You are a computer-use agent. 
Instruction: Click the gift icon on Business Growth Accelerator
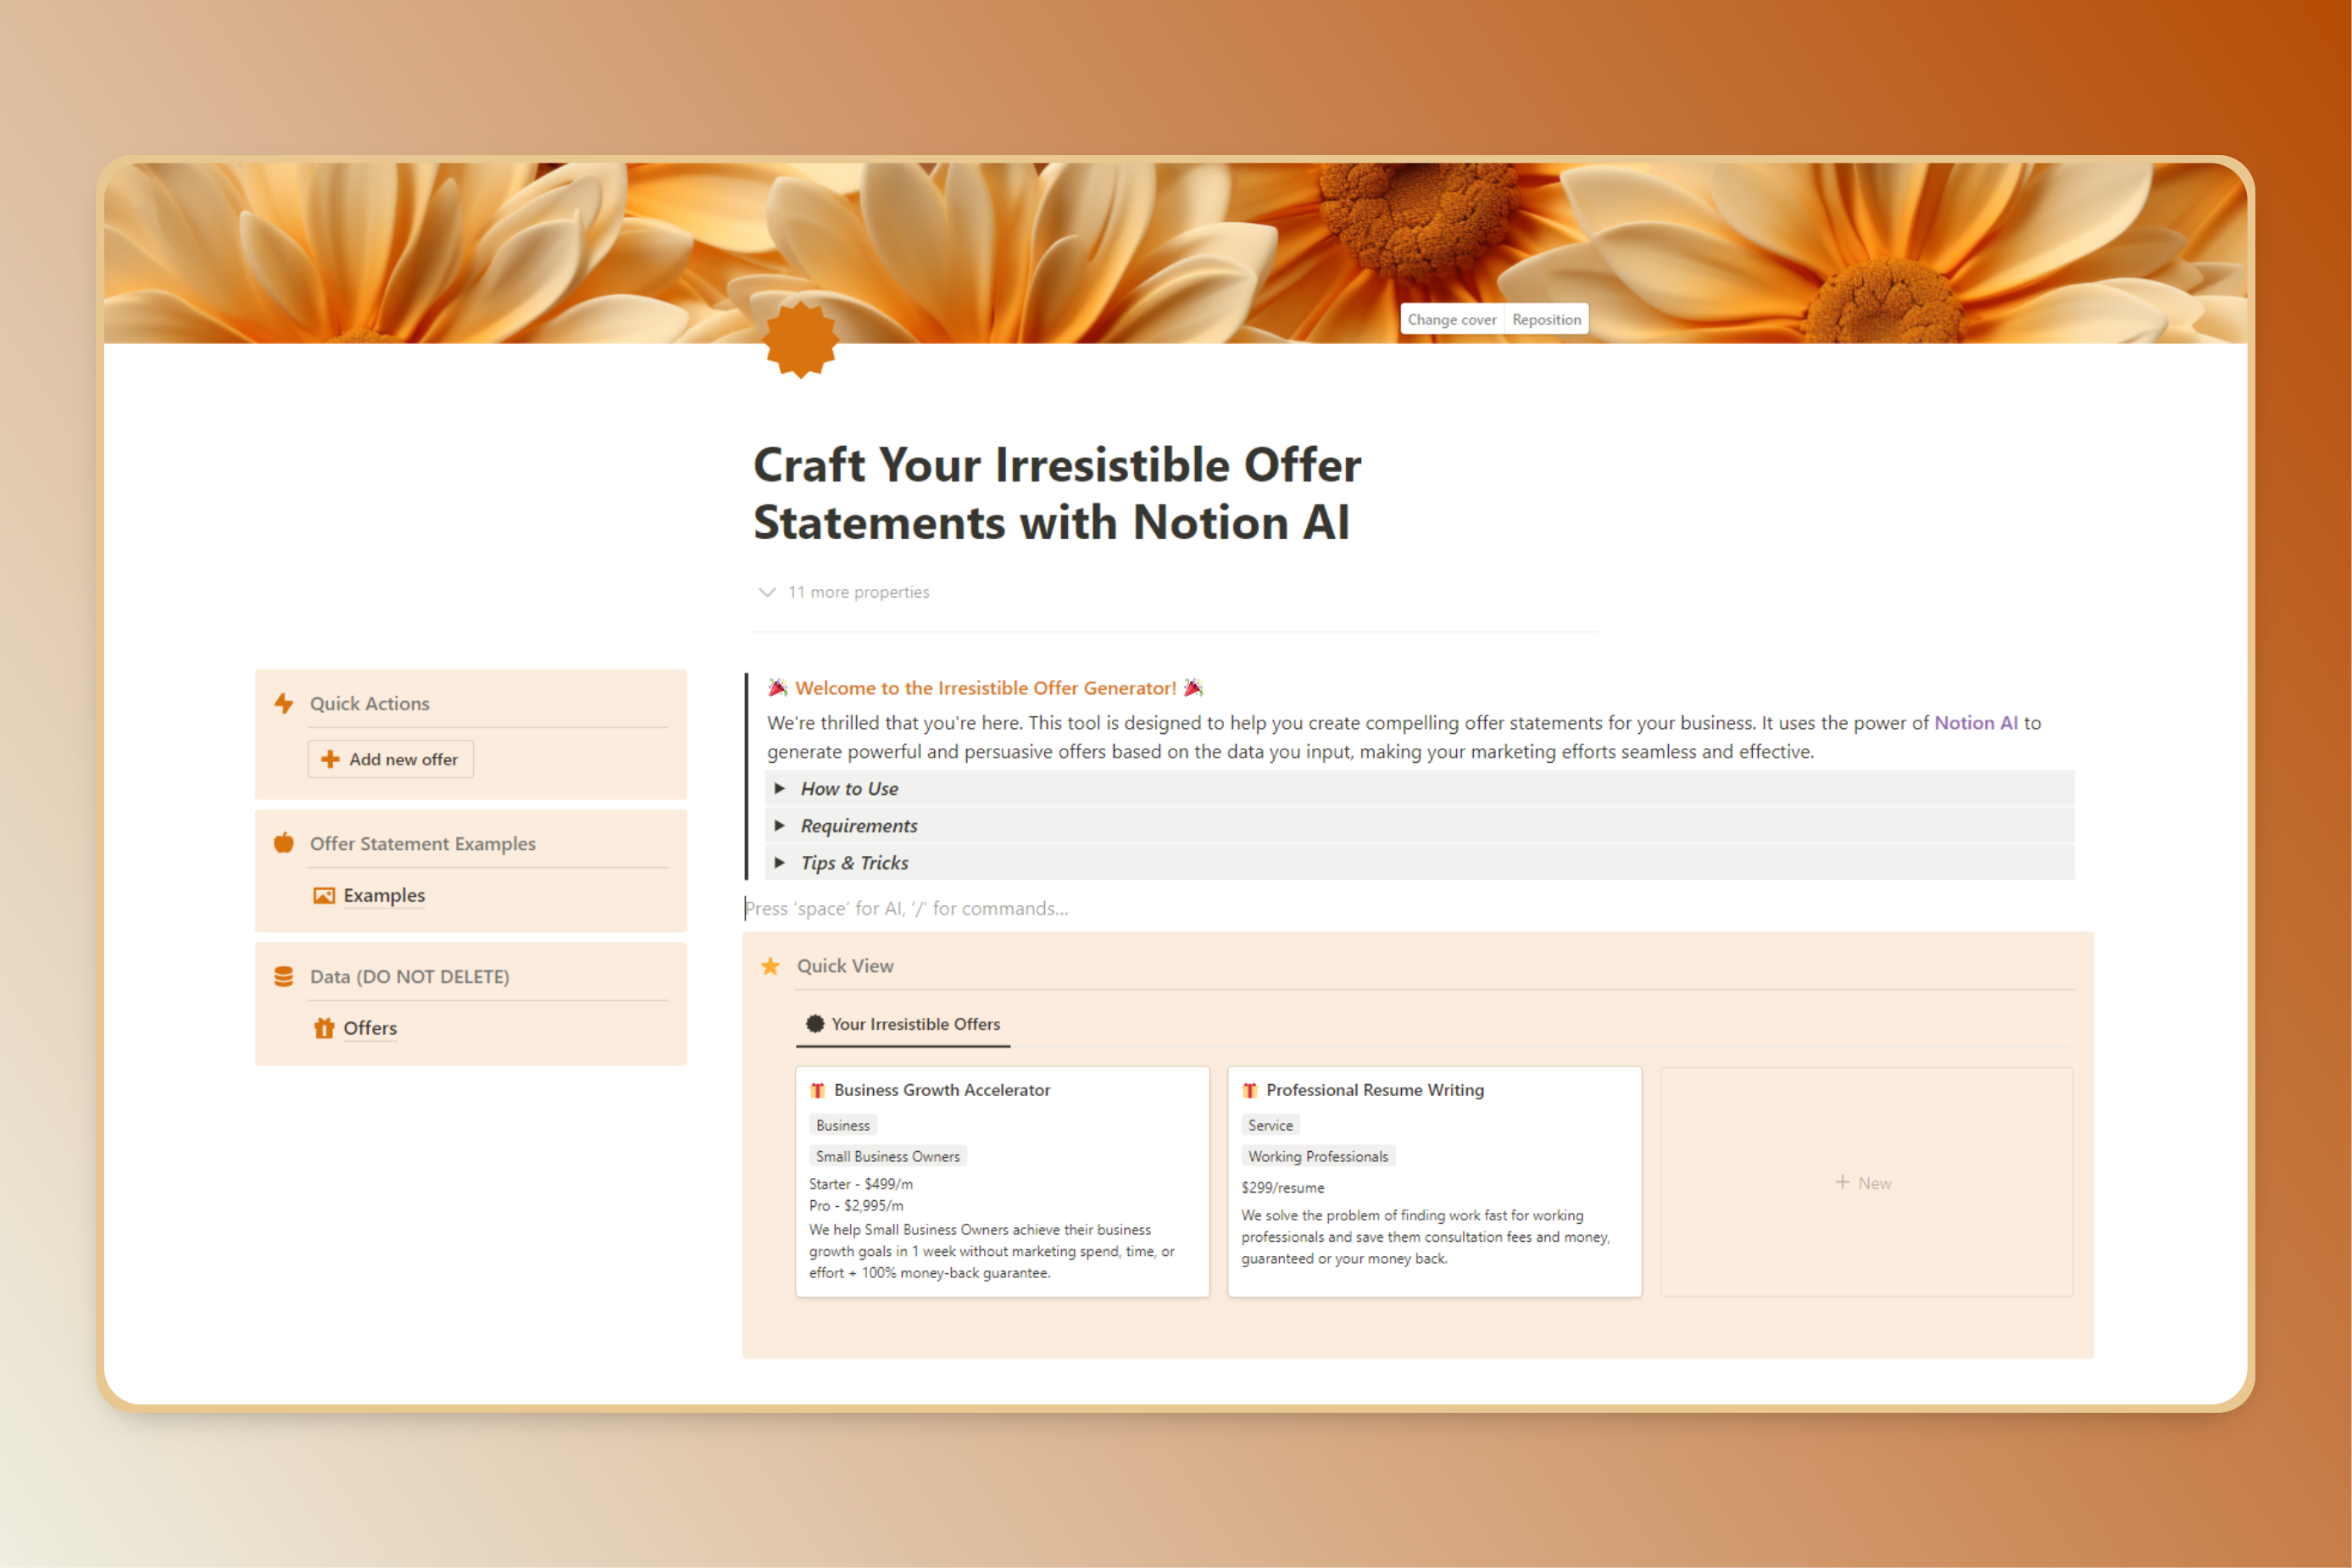coord(818,1090)
